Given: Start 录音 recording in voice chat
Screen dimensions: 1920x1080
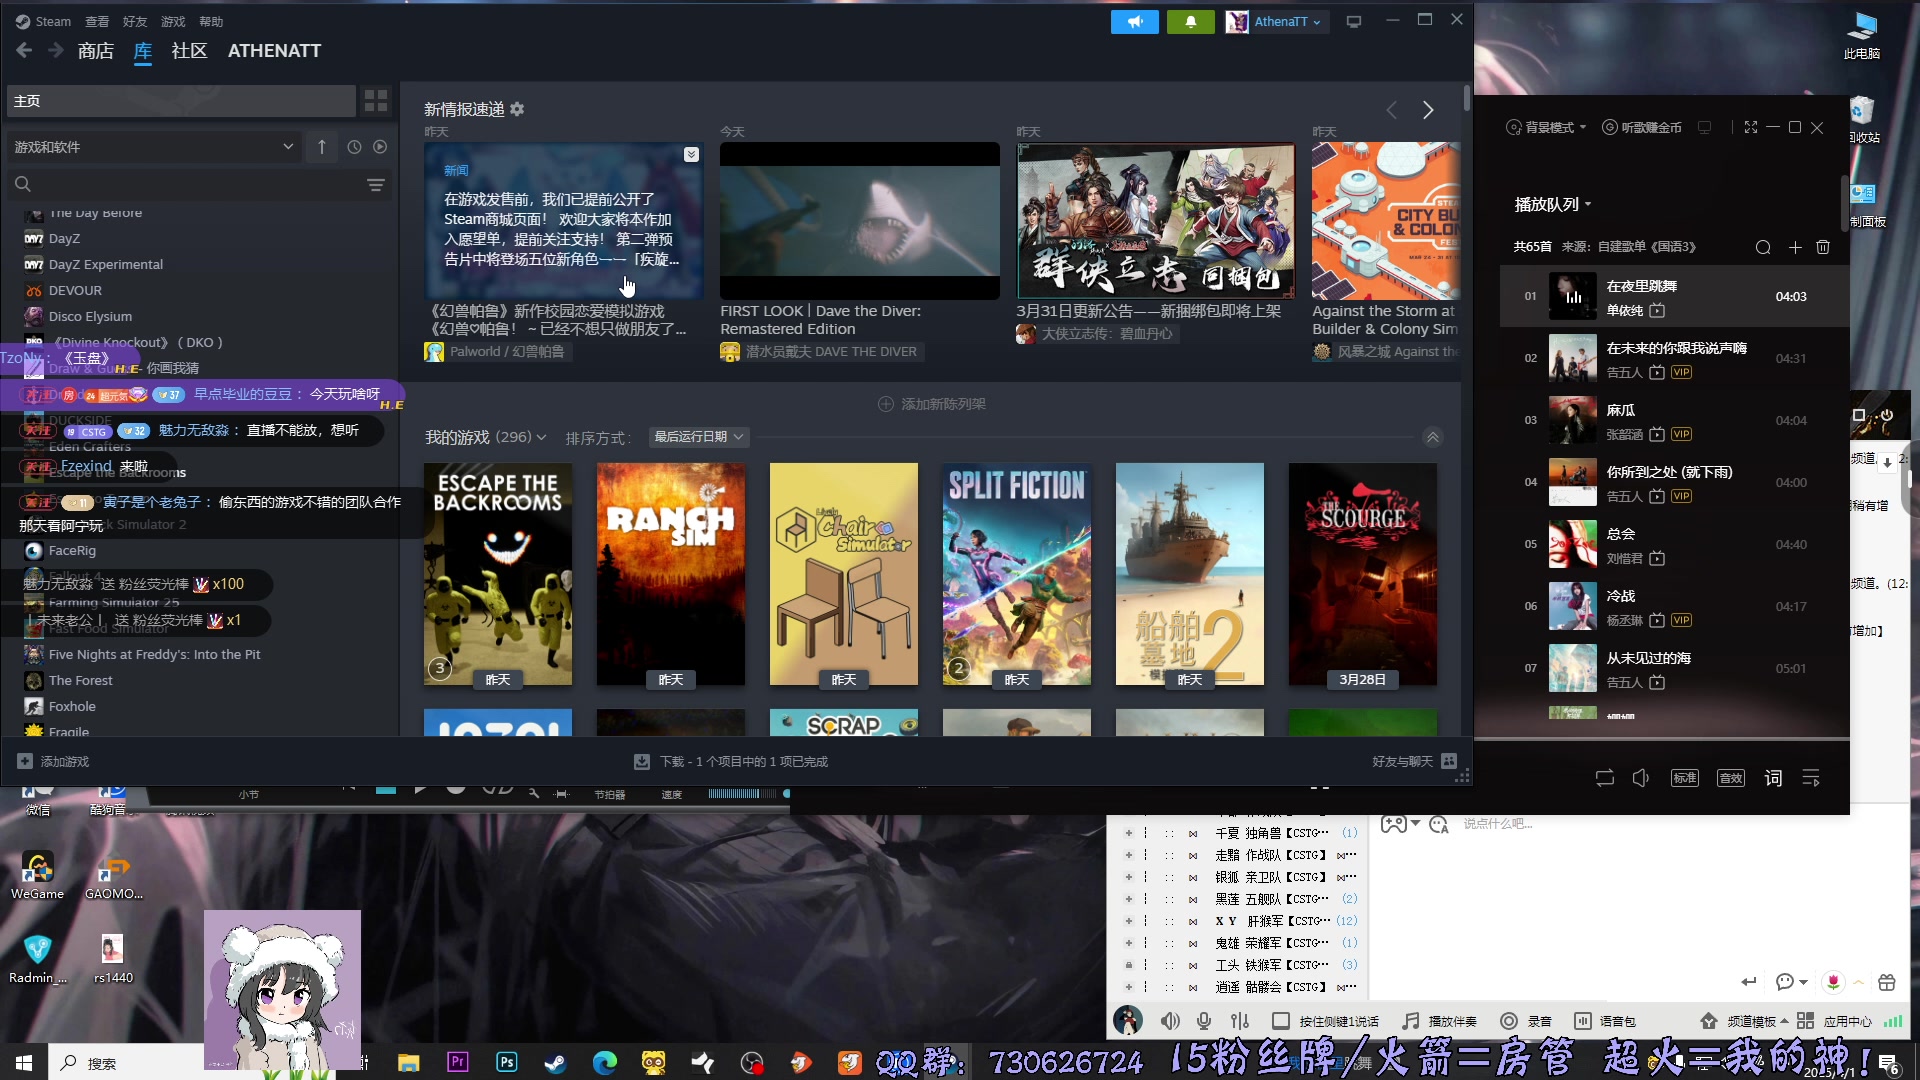Looking at the screenshot, I should coord(1525,1021).
